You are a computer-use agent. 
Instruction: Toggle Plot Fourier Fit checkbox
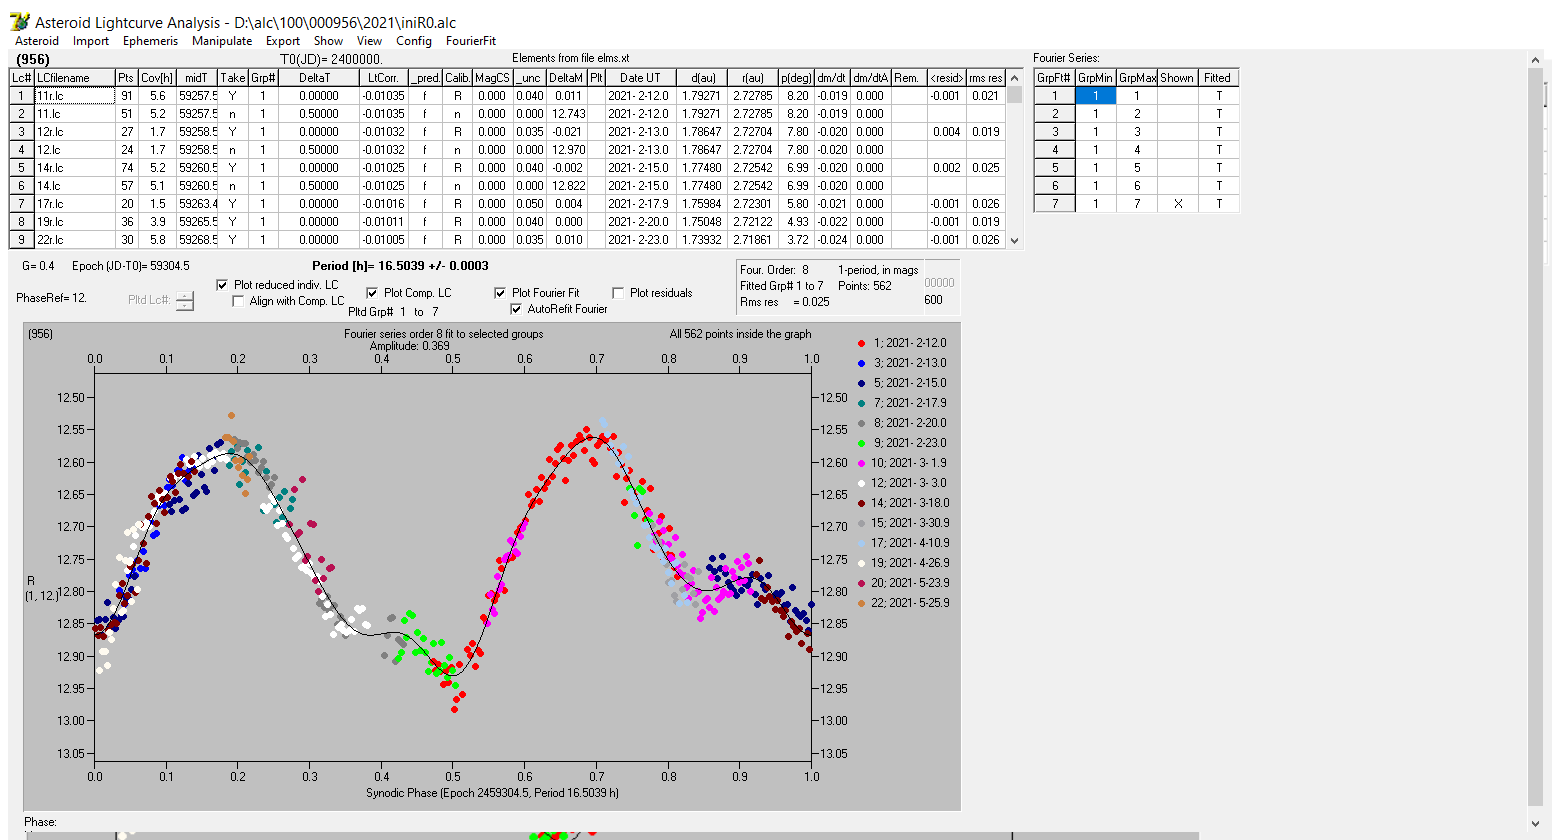(x=500, y=293)
